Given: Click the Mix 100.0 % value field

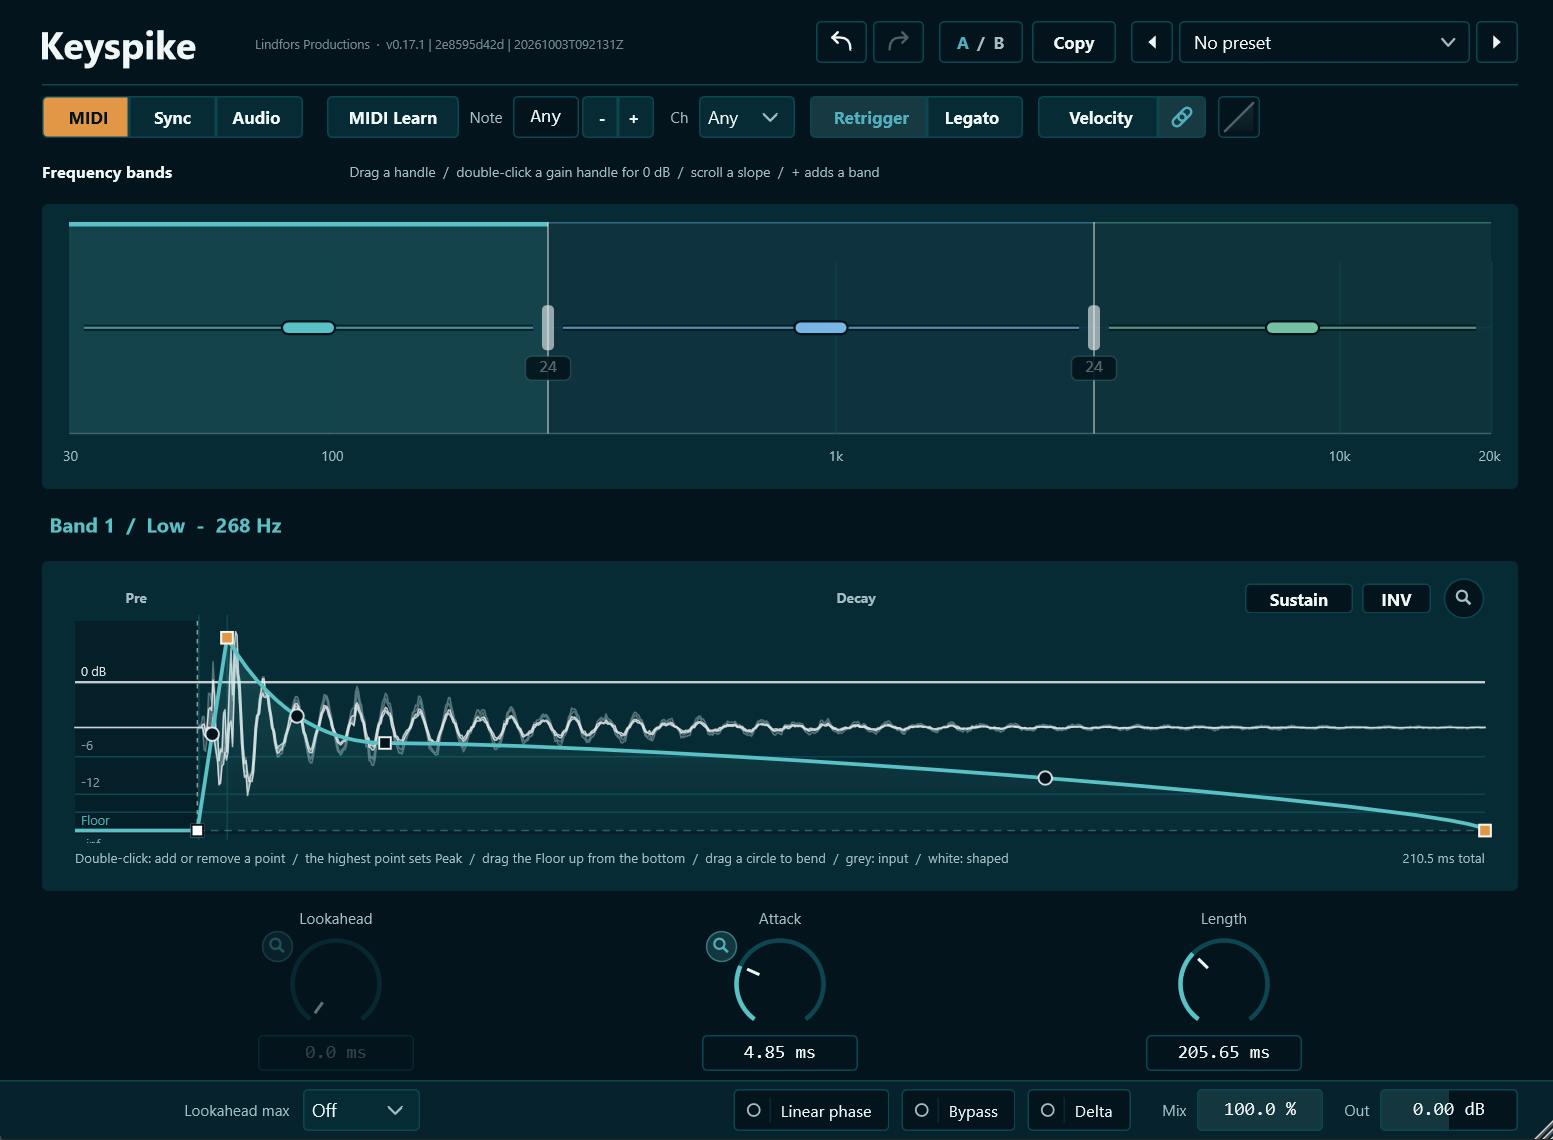Looking at the screenshot, I should coord(1260,1109).
